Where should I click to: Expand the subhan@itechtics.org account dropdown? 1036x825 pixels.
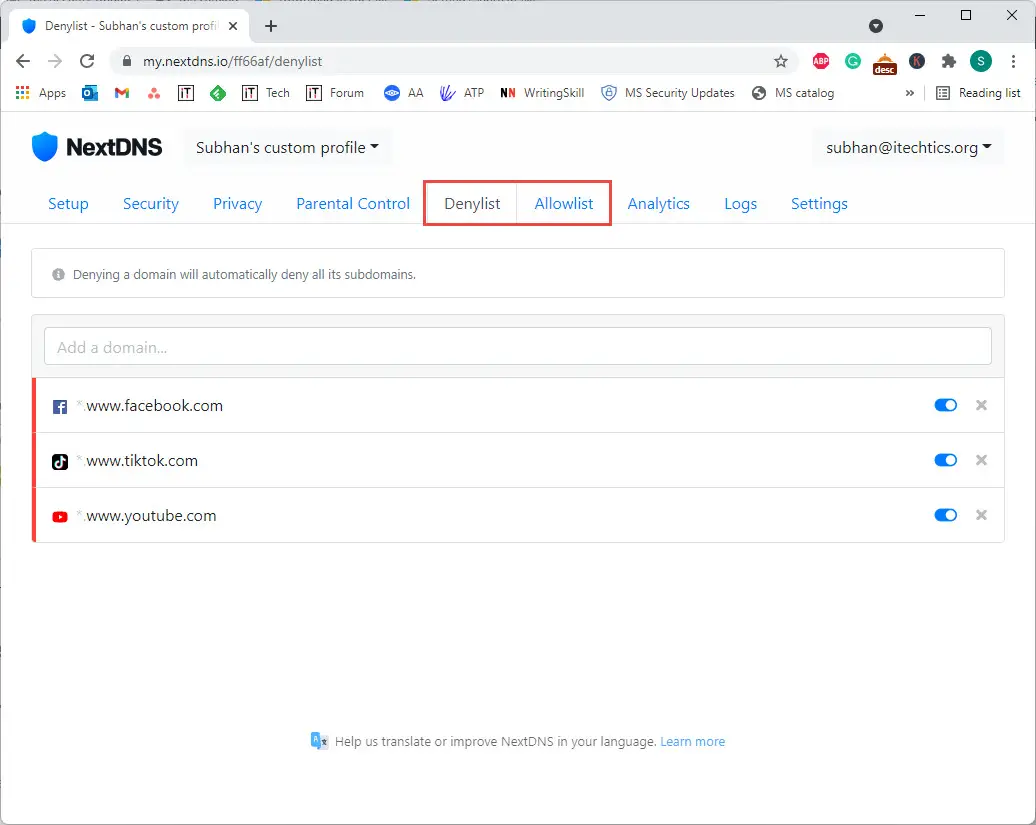pyautogui.click(x=908, y=147)
